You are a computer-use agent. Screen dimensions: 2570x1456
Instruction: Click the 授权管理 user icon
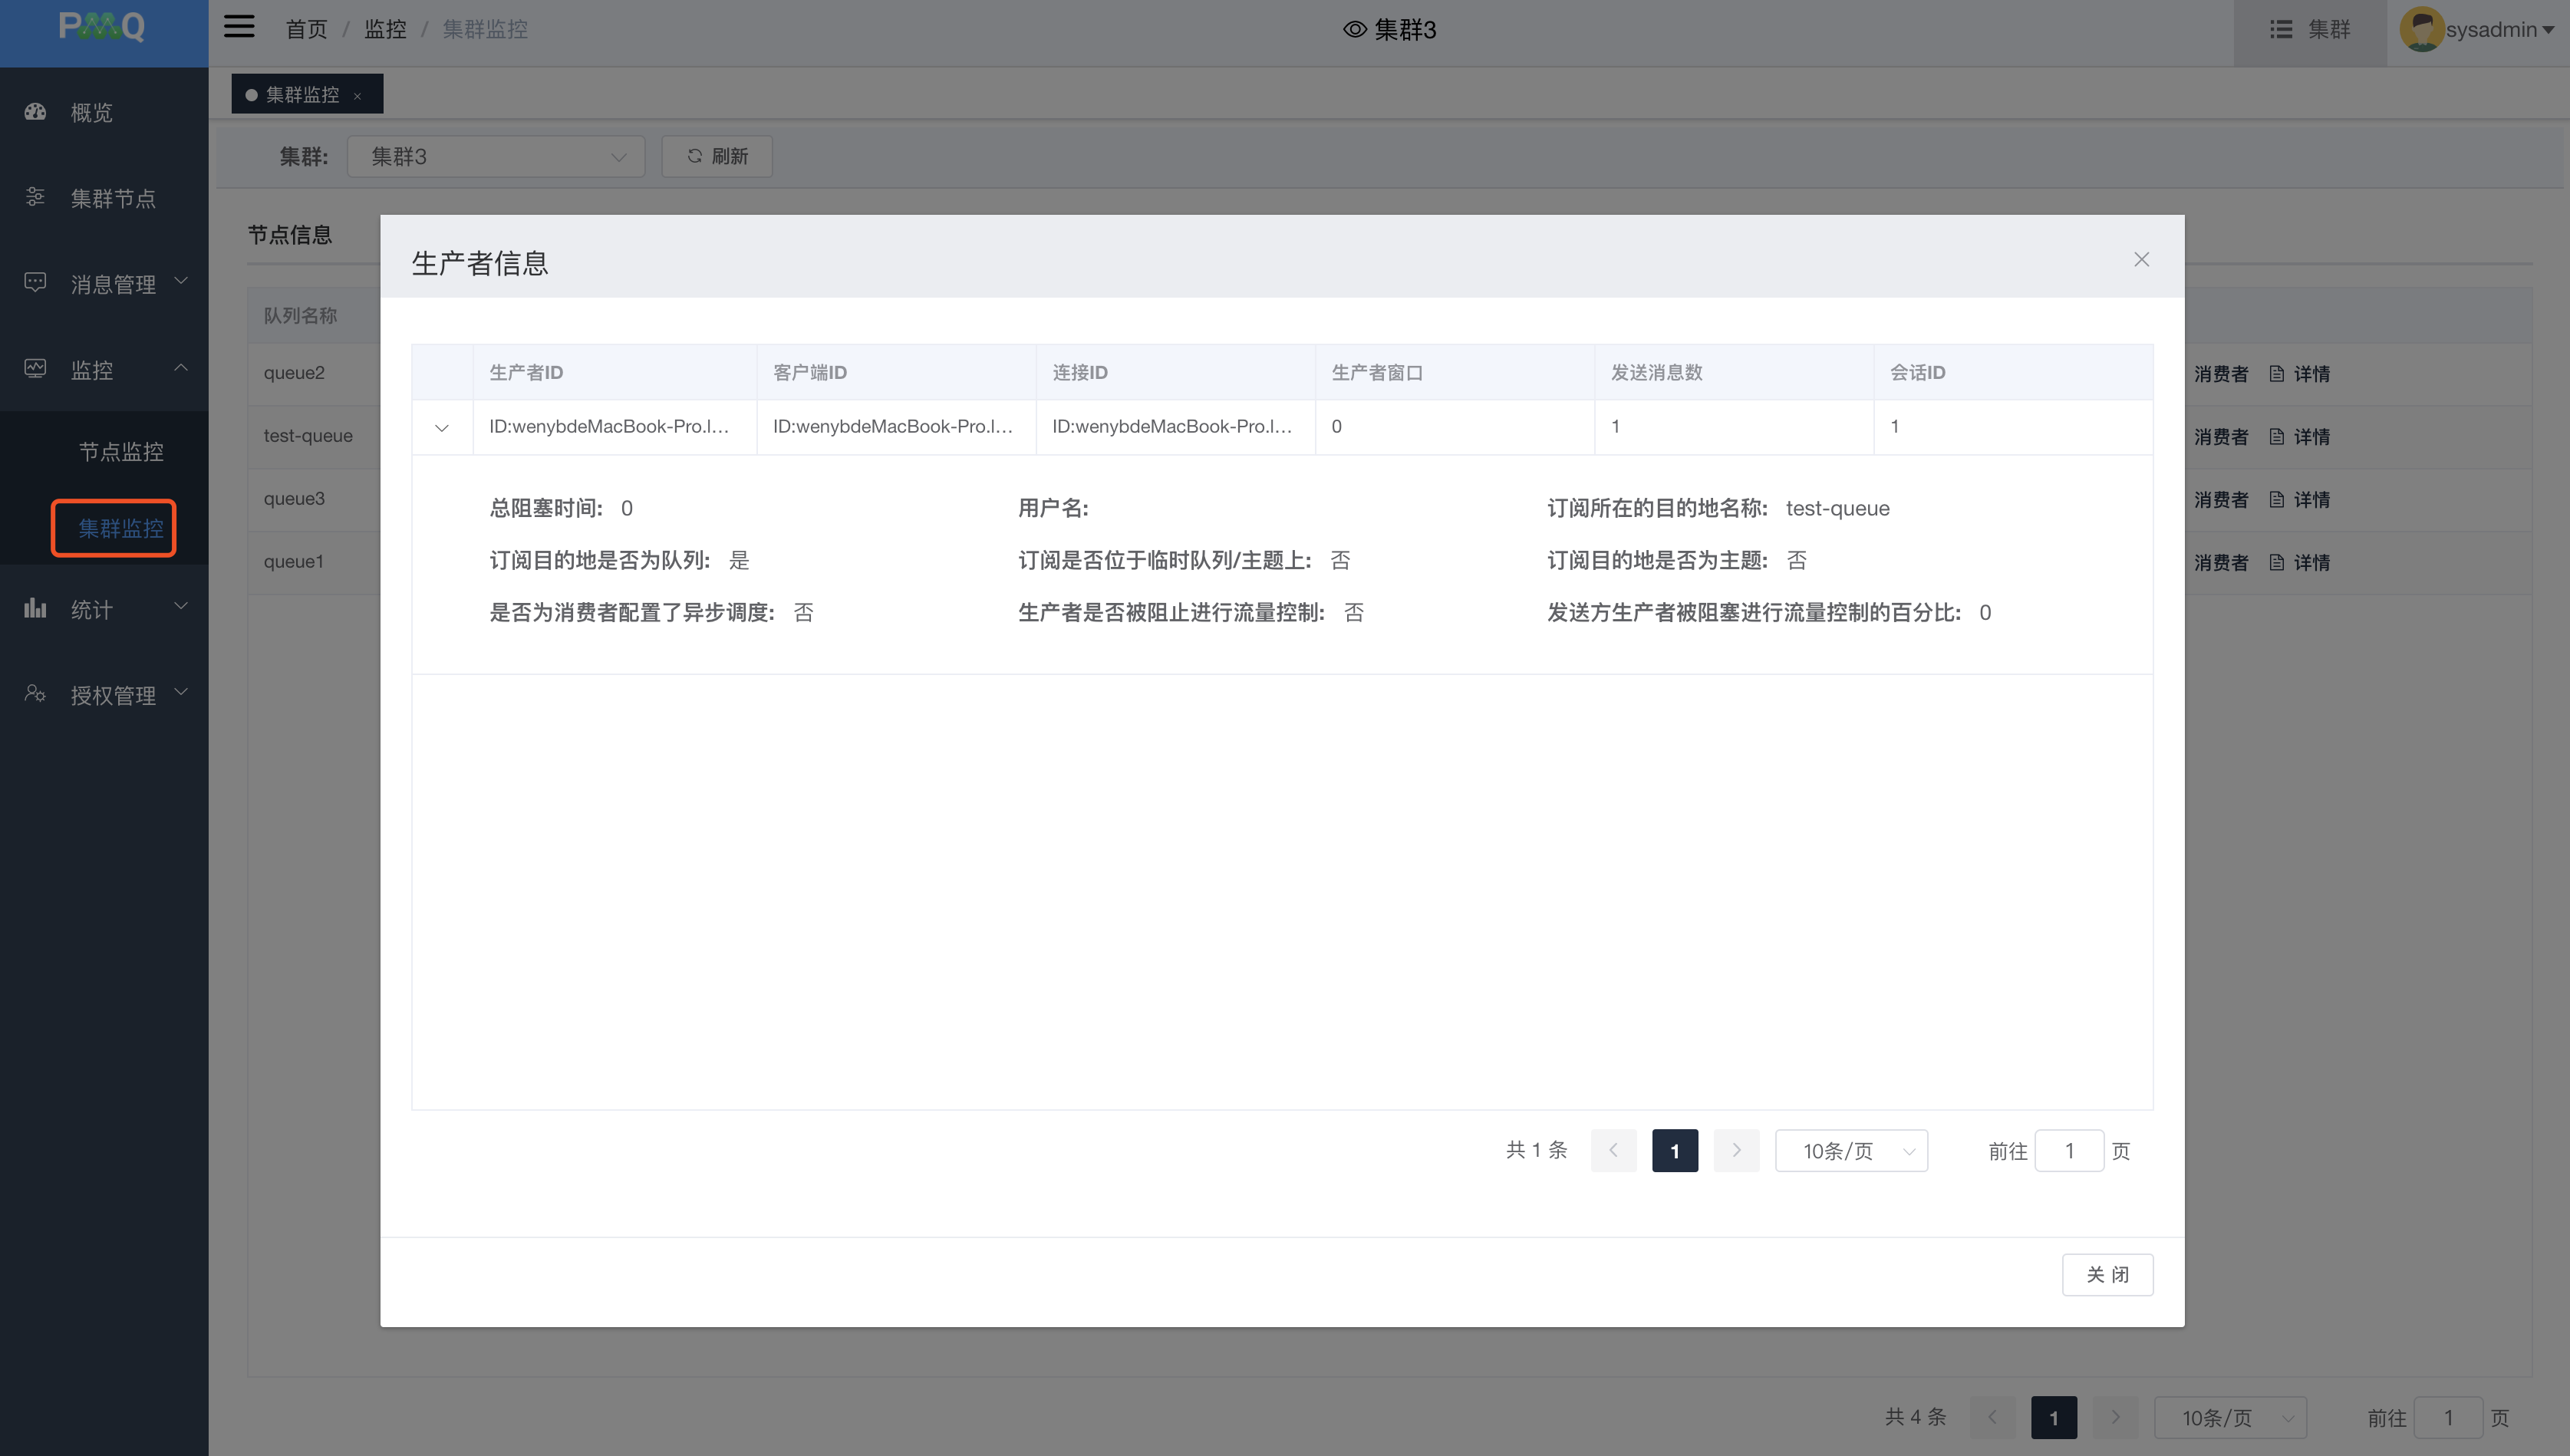coord(36,694)
